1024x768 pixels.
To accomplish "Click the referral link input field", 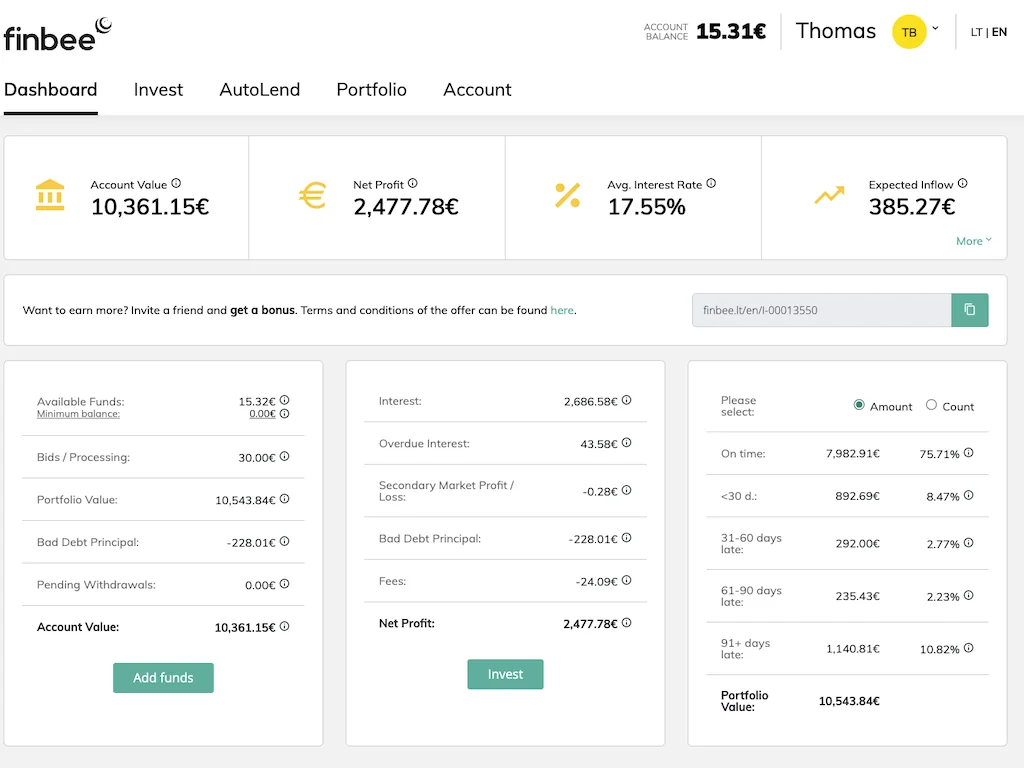I will click(822, 310).
